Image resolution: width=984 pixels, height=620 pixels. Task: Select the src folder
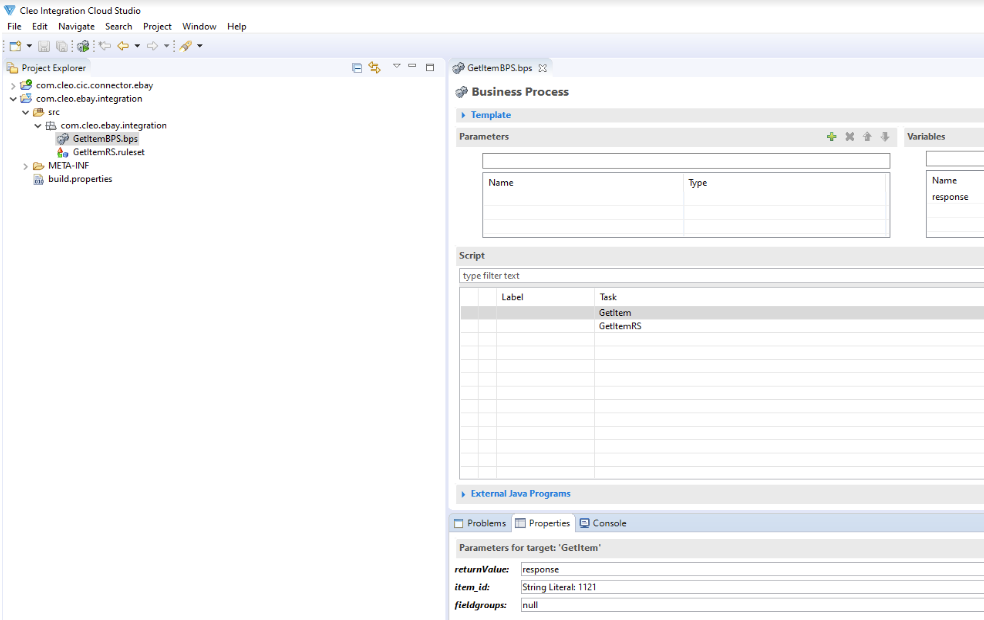point(53,112)
